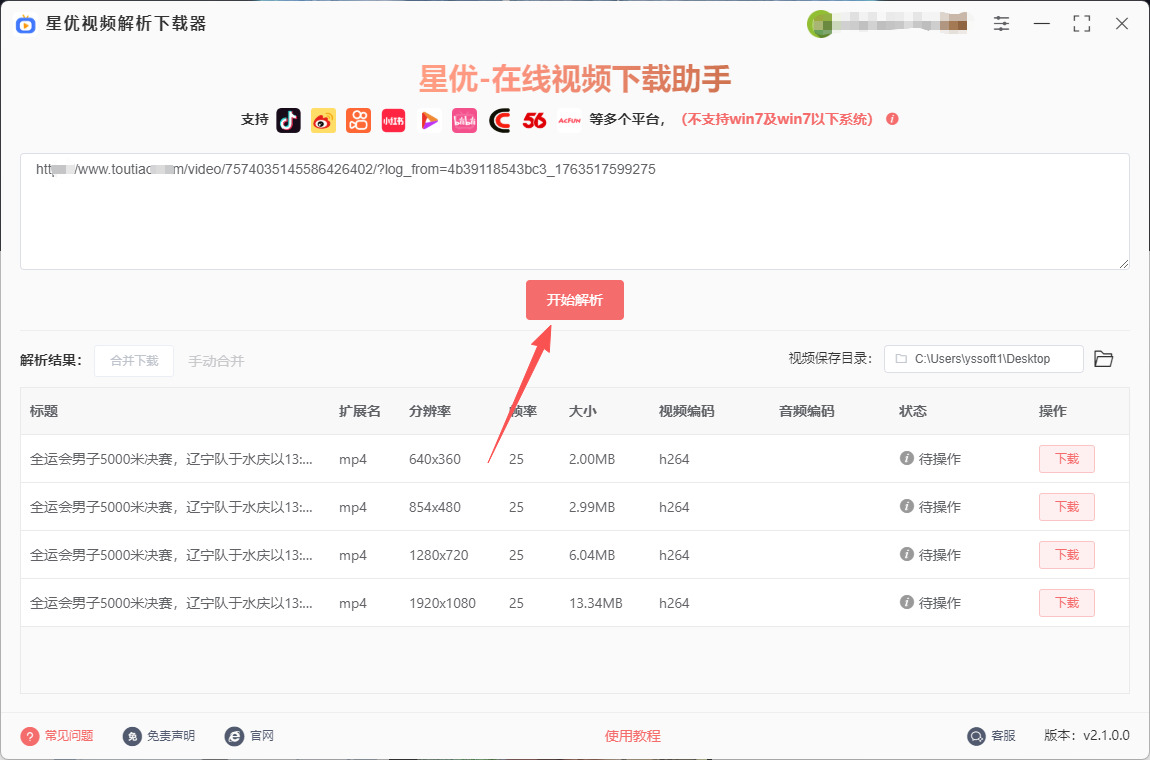Download the 640x360 video
The image size is (1150, 760).
tap(1066, 459)
